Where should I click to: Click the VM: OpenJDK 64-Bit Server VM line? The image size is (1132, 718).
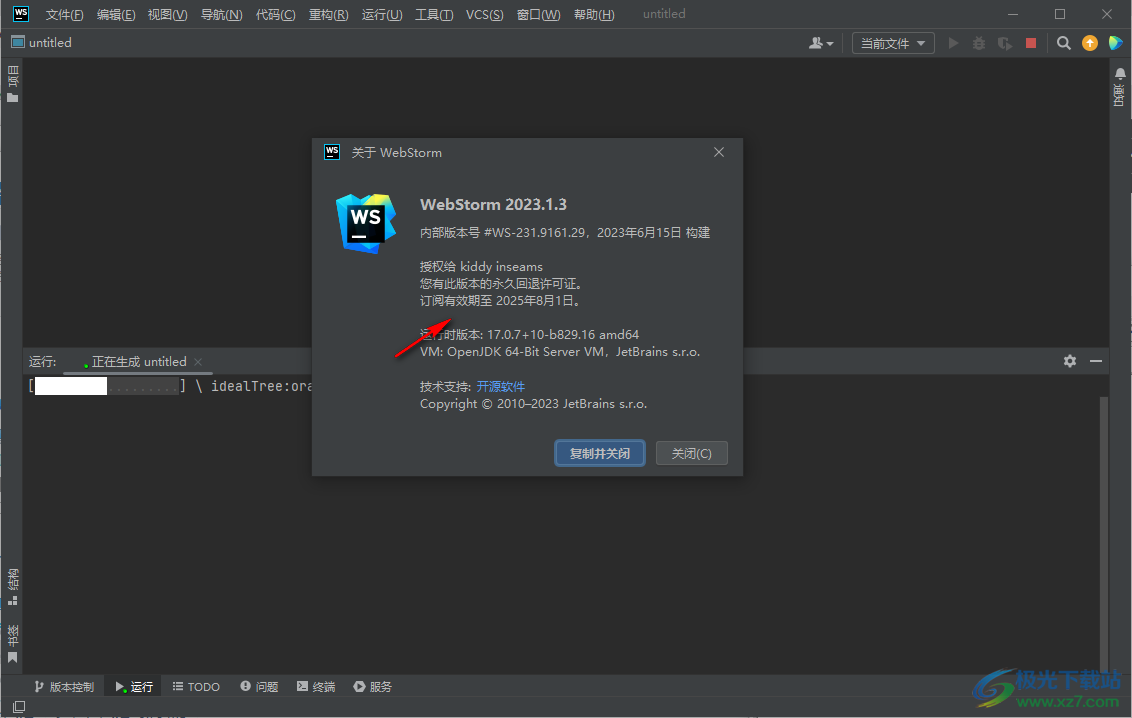click(560, 352)
